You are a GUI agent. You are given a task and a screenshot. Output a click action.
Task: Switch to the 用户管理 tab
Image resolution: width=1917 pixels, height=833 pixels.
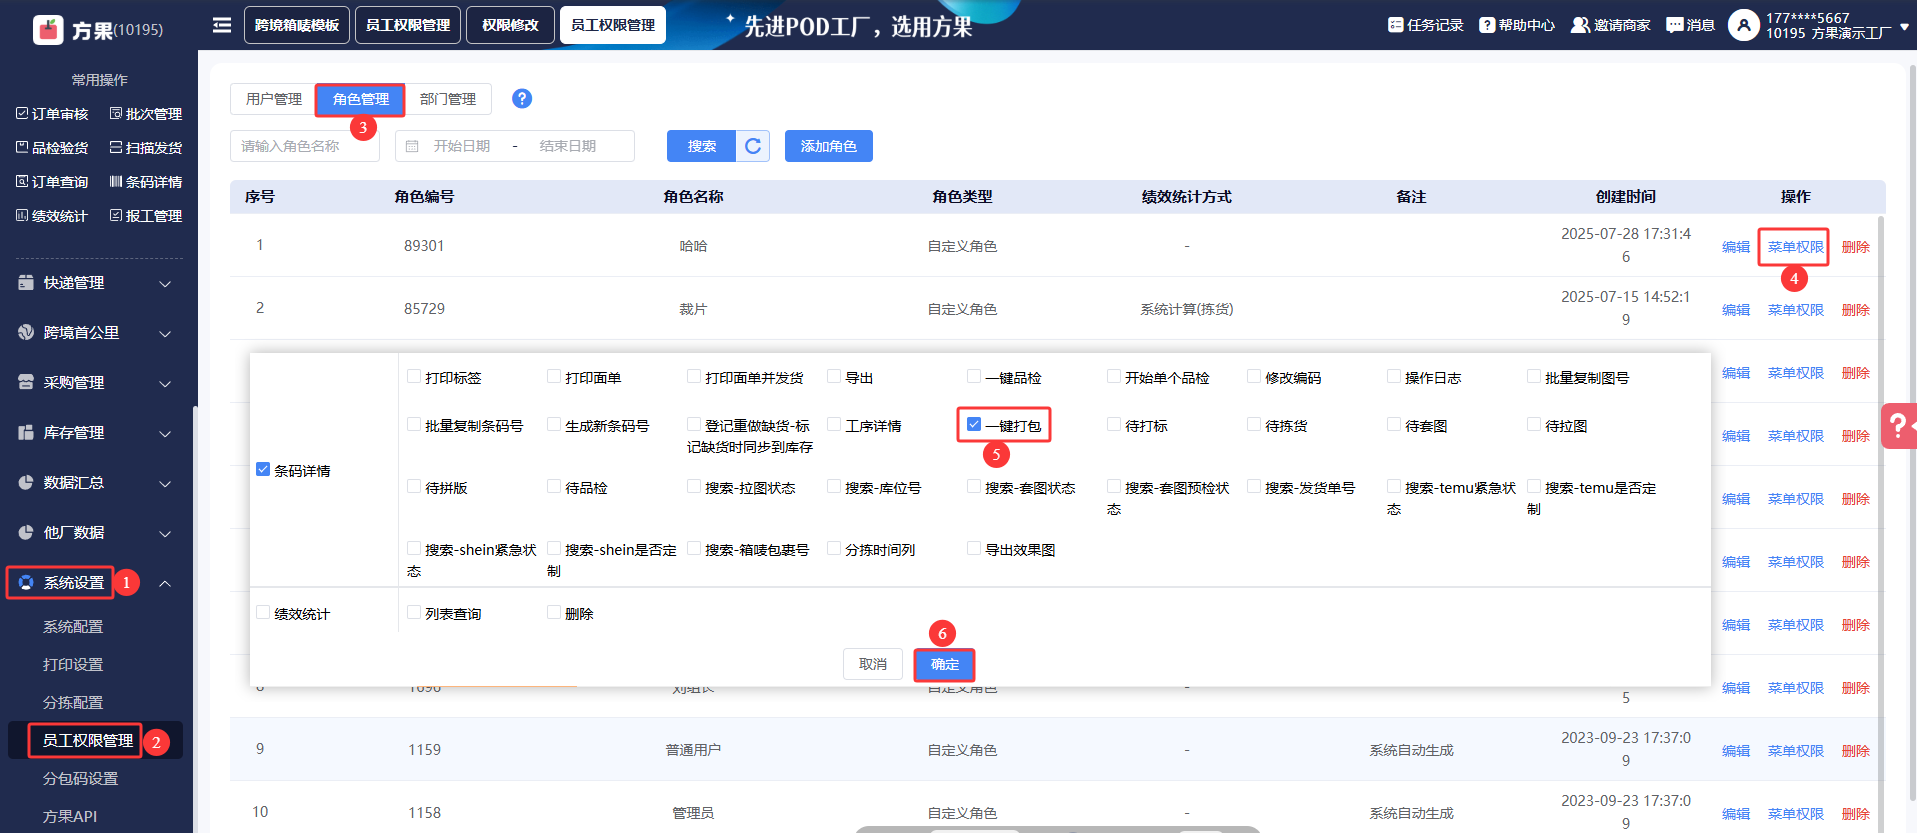tap(273, 99)
